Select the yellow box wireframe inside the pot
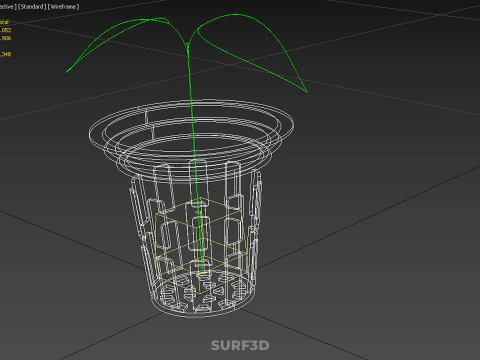Viewport: 480px width, 360px height. point(200,246)
